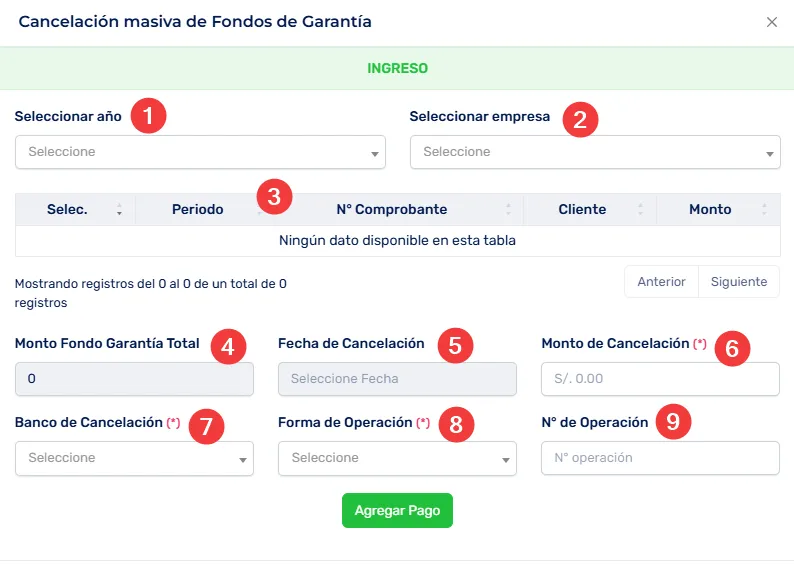Click the red number 1 badge
The width and height of the screenshot is (794, 588).
click(149, 115)
